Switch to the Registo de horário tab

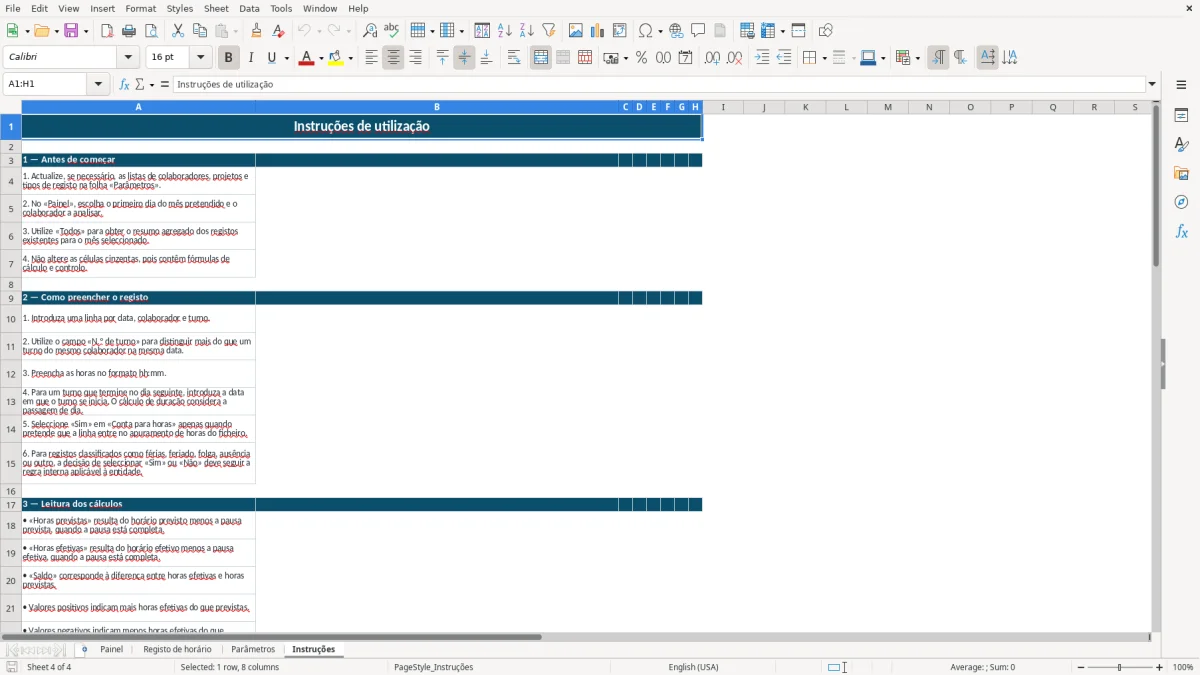(x=177, y=649)
